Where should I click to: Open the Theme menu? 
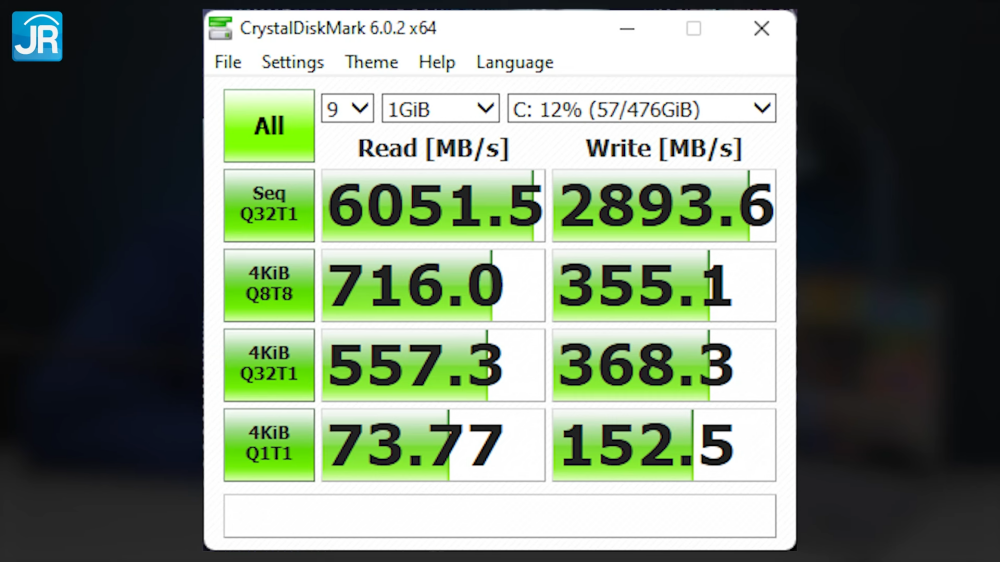[371, 63]
